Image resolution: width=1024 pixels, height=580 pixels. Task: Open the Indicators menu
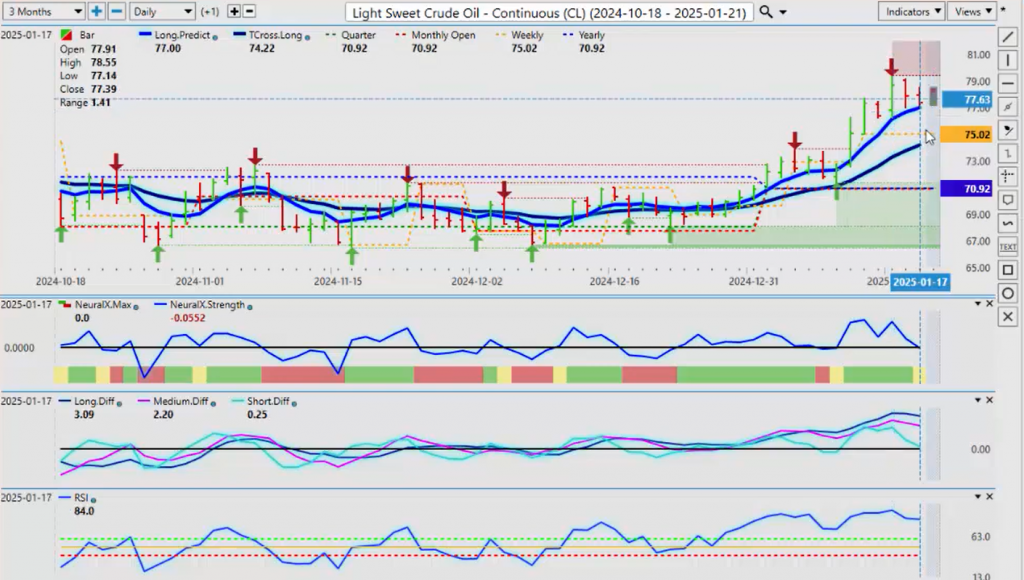pos(912,11)
